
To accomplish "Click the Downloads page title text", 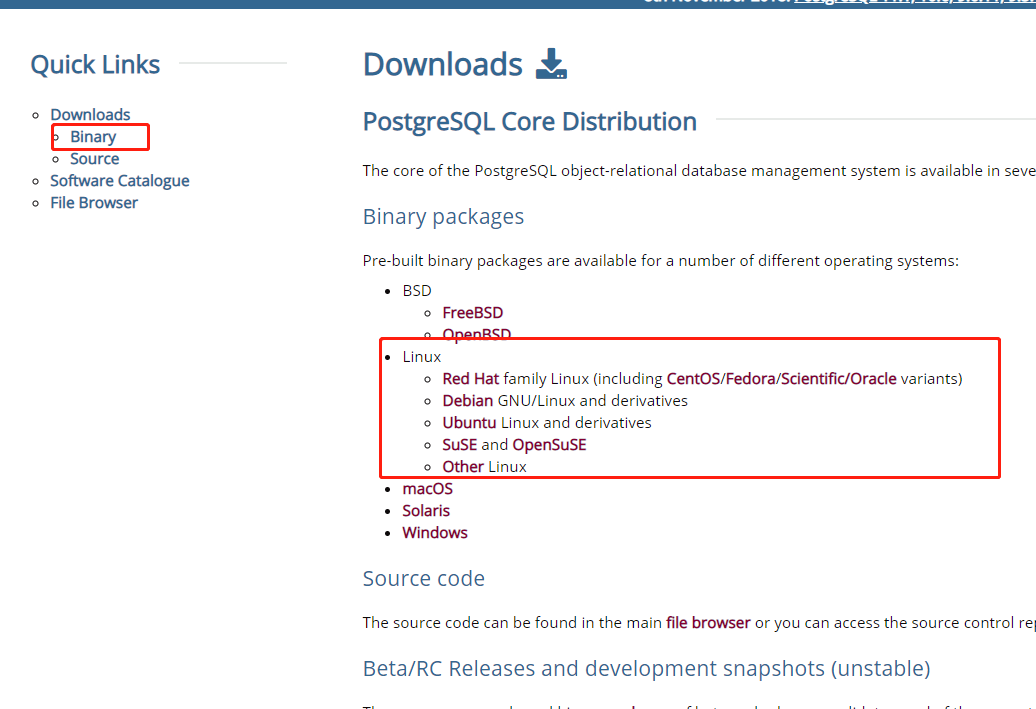I will [443, 64].
